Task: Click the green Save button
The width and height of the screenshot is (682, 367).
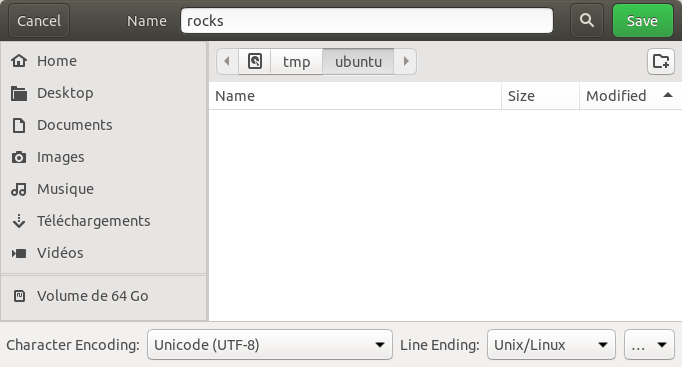Action: 642,20
